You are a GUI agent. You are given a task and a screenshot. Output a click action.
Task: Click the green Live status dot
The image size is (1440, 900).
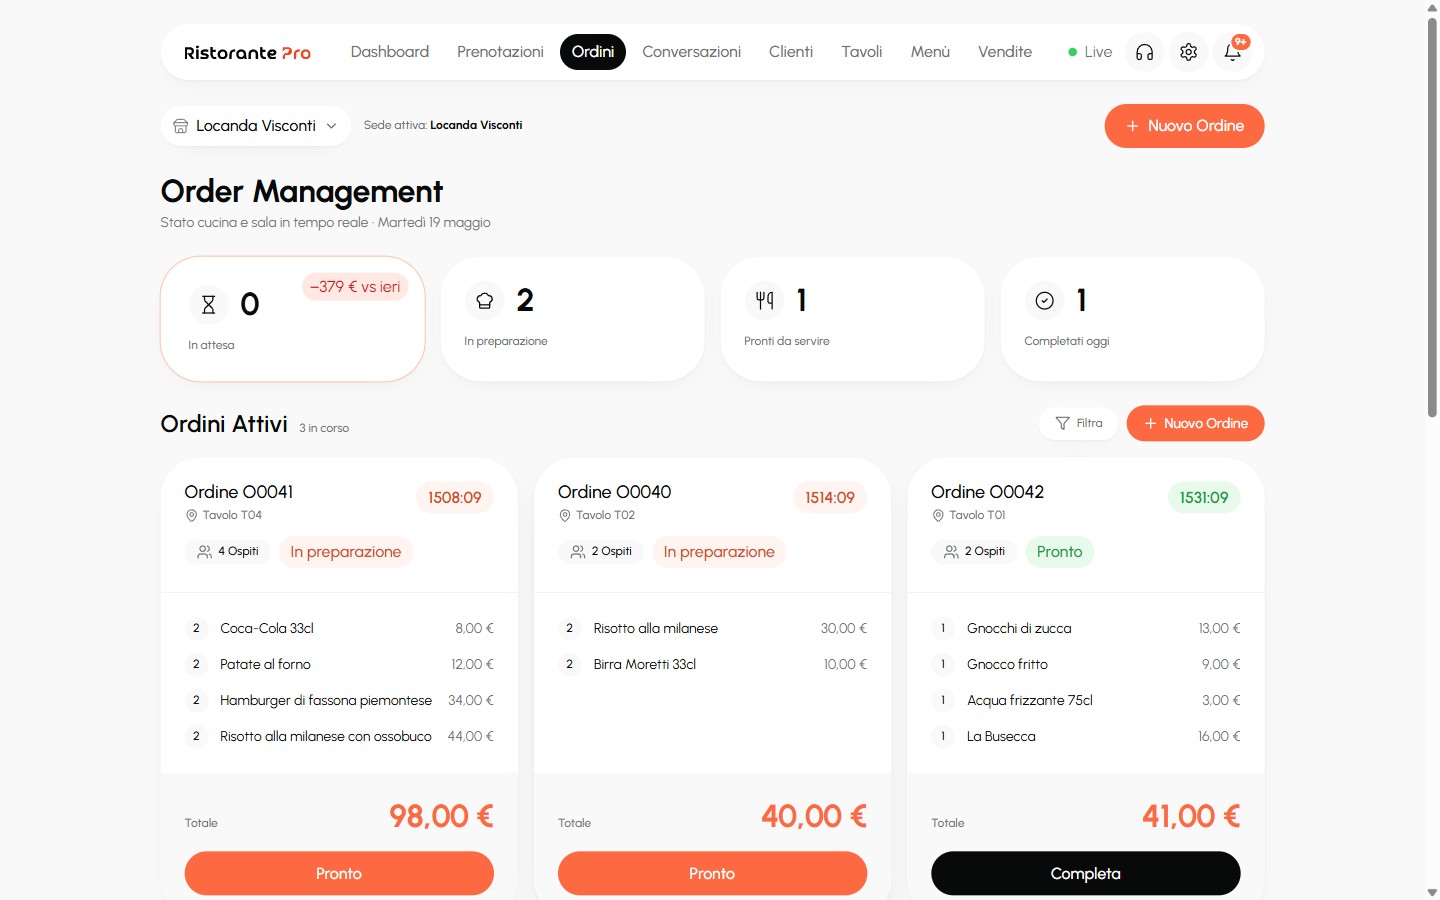tap(1072, 52)
